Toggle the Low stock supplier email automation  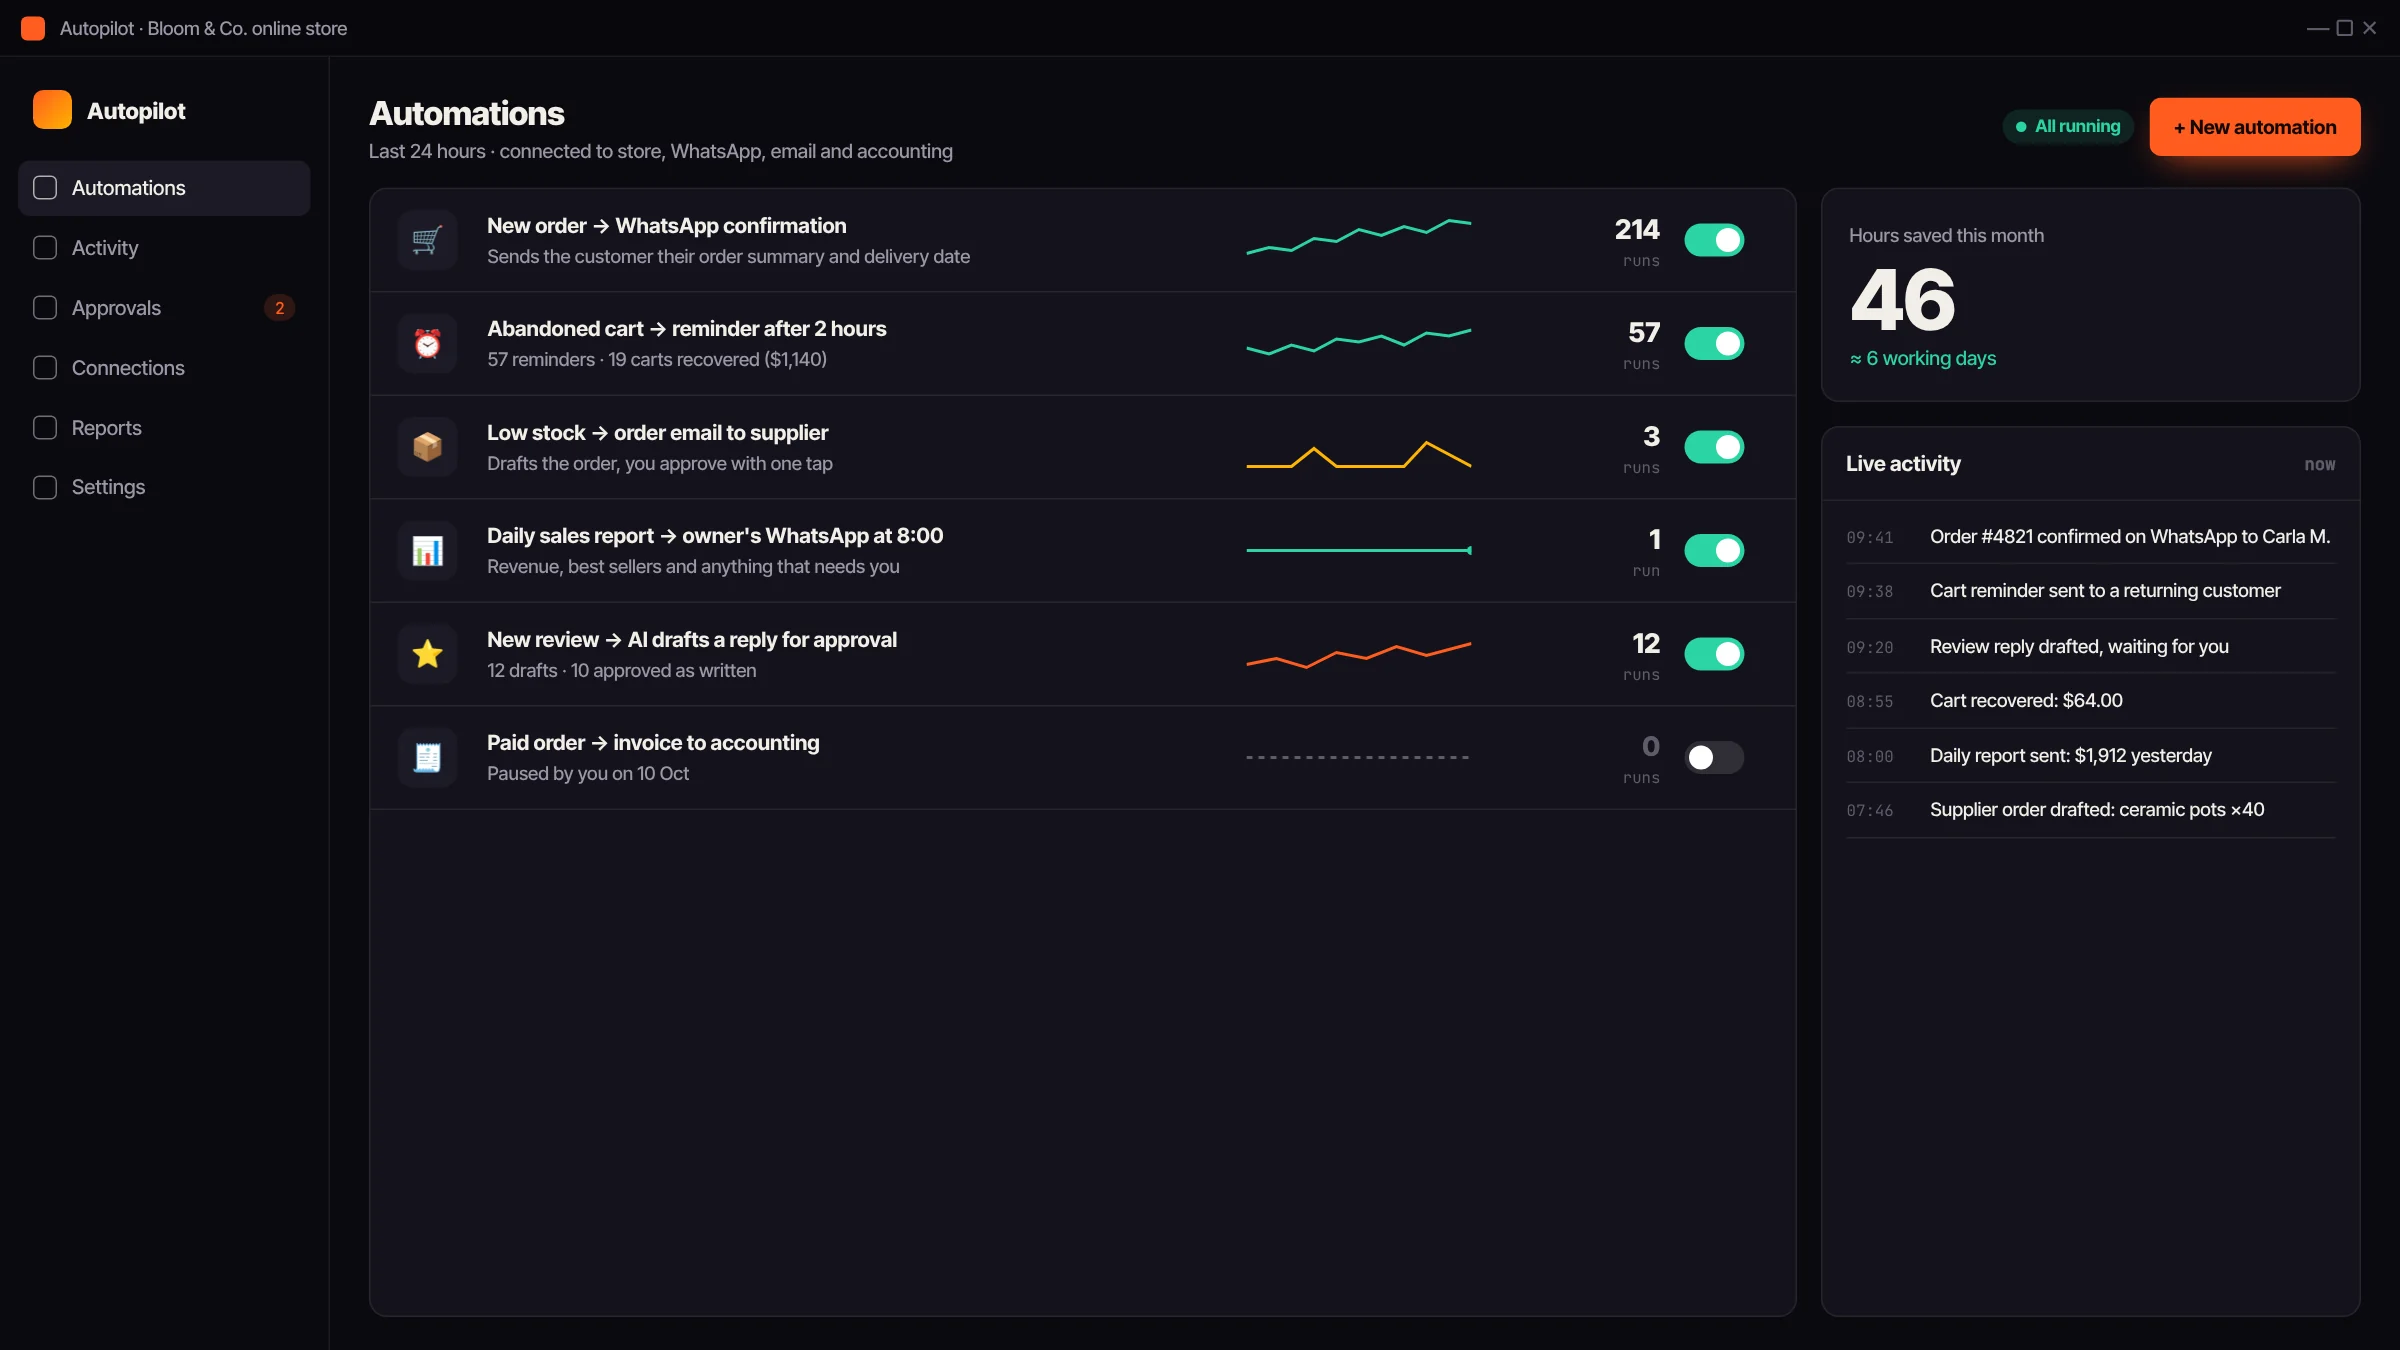pyautogui.click(x=1714, y=447)
